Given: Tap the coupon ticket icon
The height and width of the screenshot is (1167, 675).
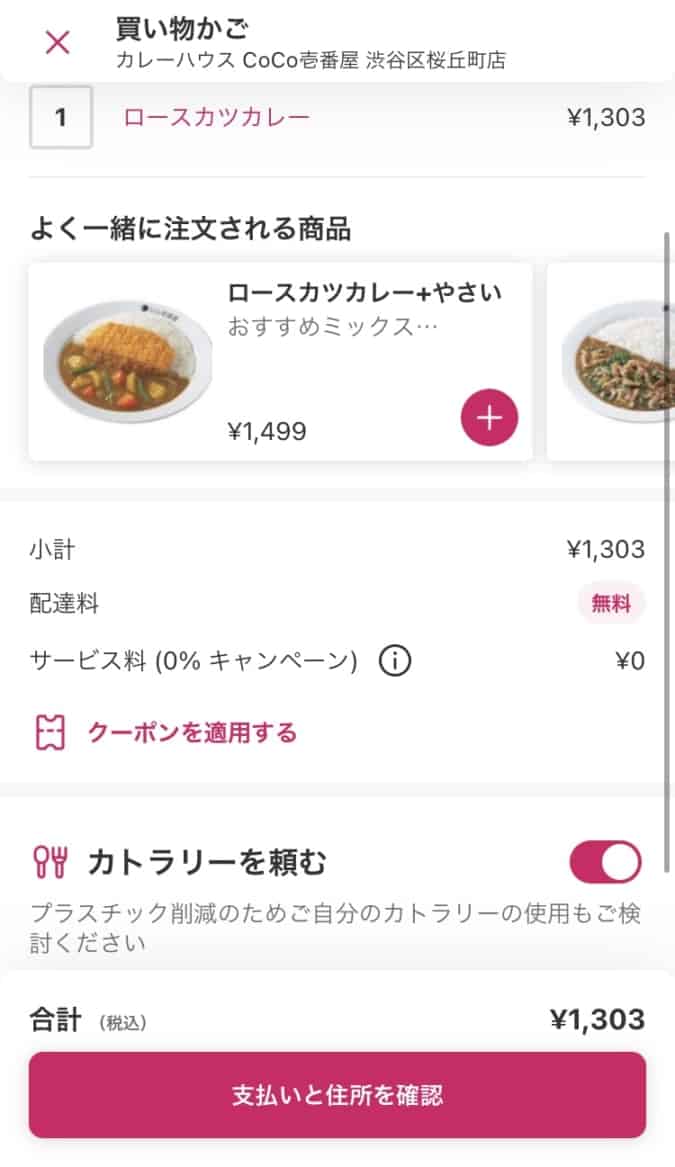Looking at the screenshot, I should [49, 733].
